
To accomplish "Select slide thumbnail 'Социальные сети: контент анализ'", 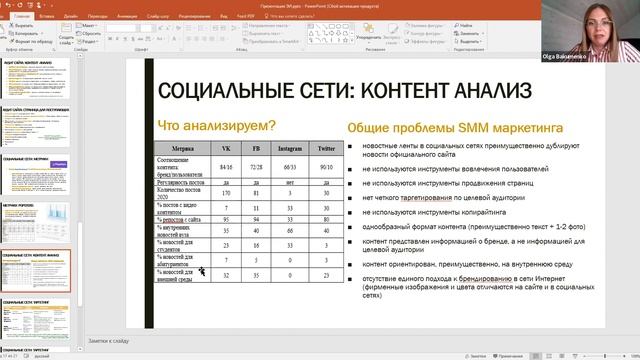I will click(x=36, y=271).
